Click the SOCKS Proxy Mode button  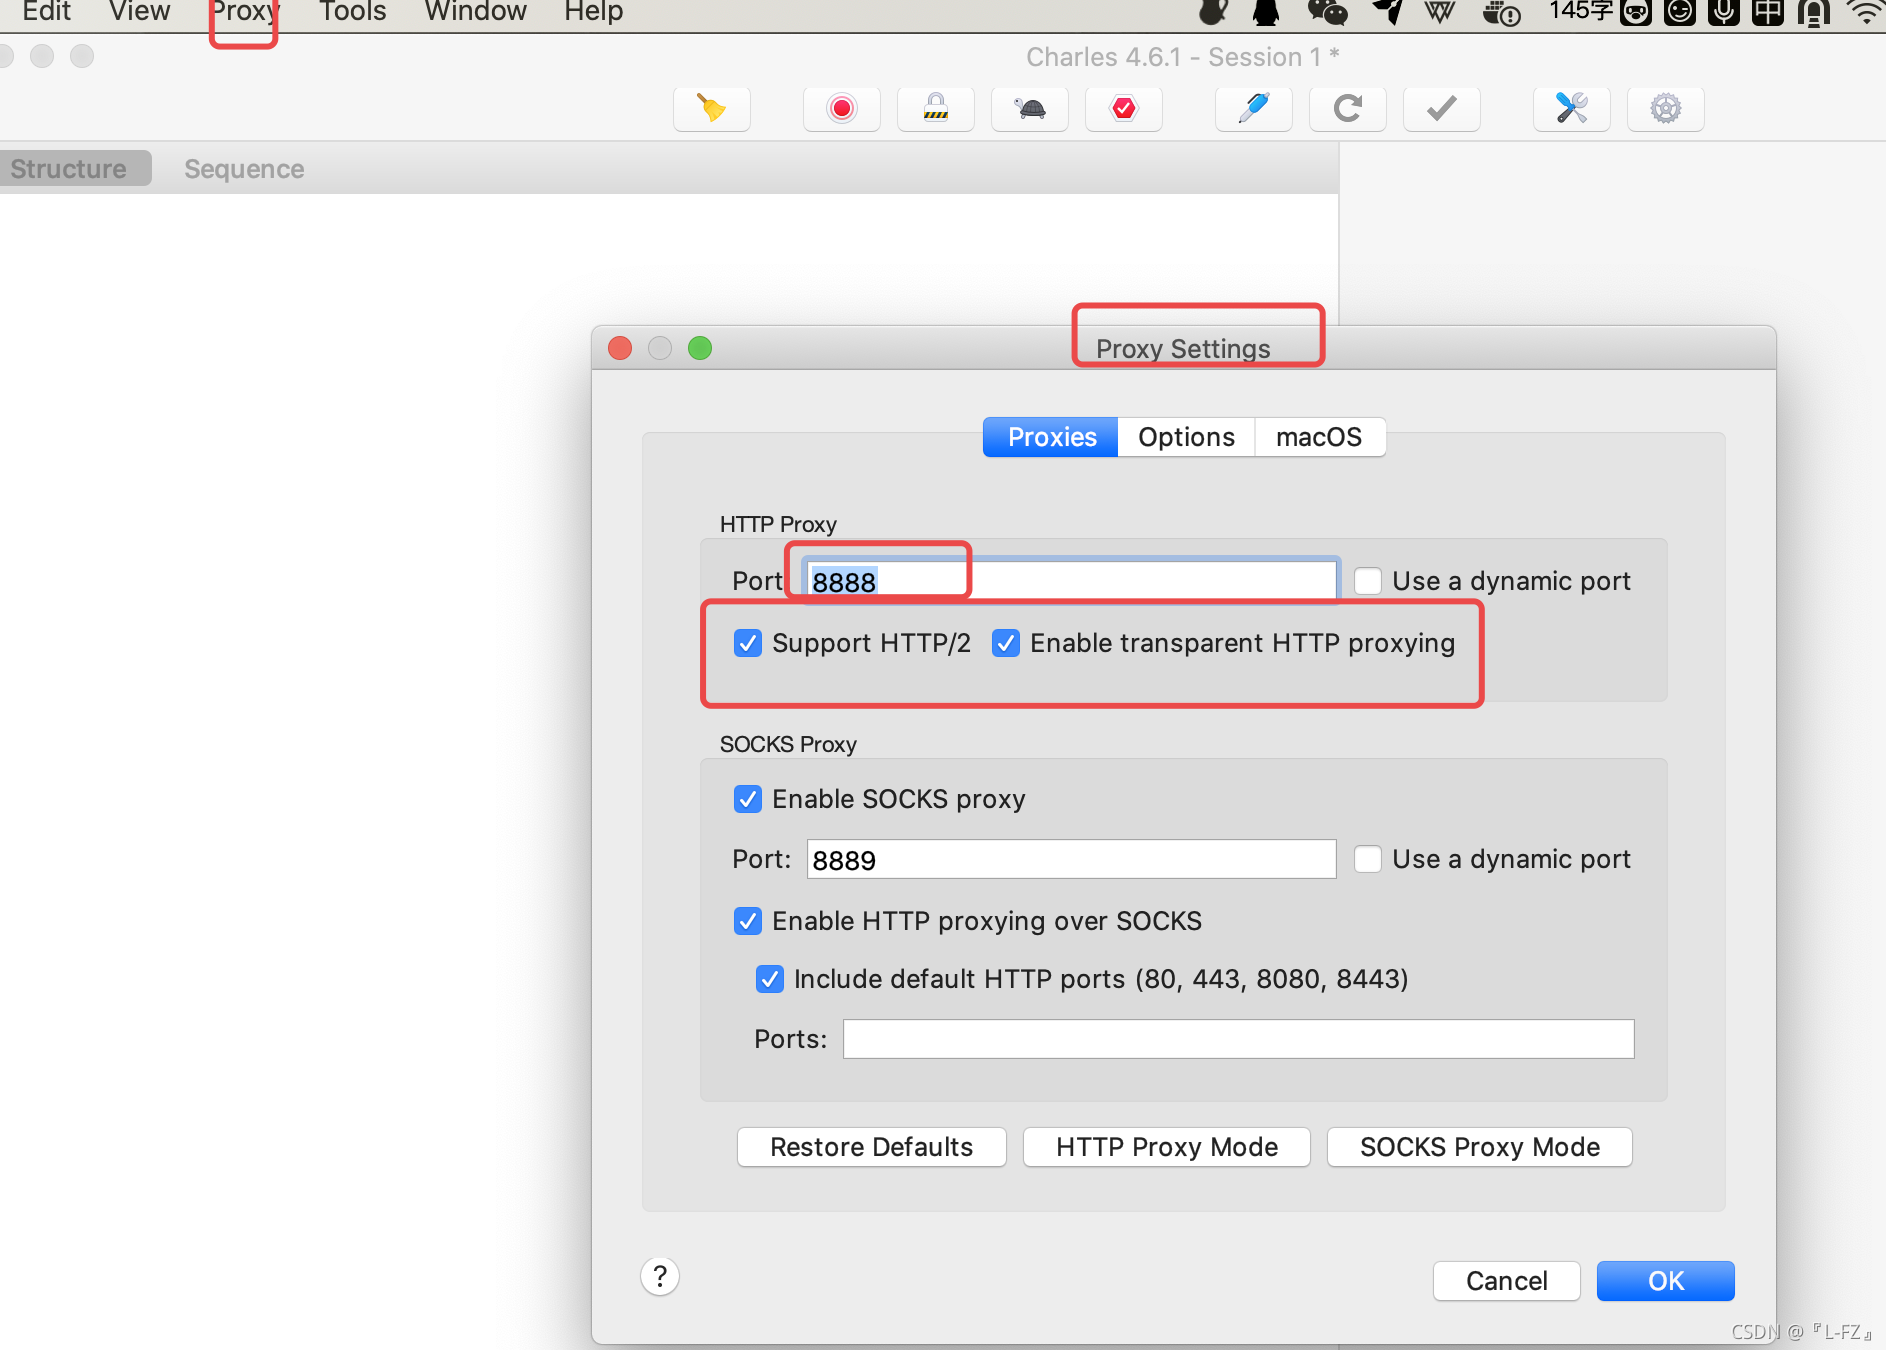[1480, 1147]
